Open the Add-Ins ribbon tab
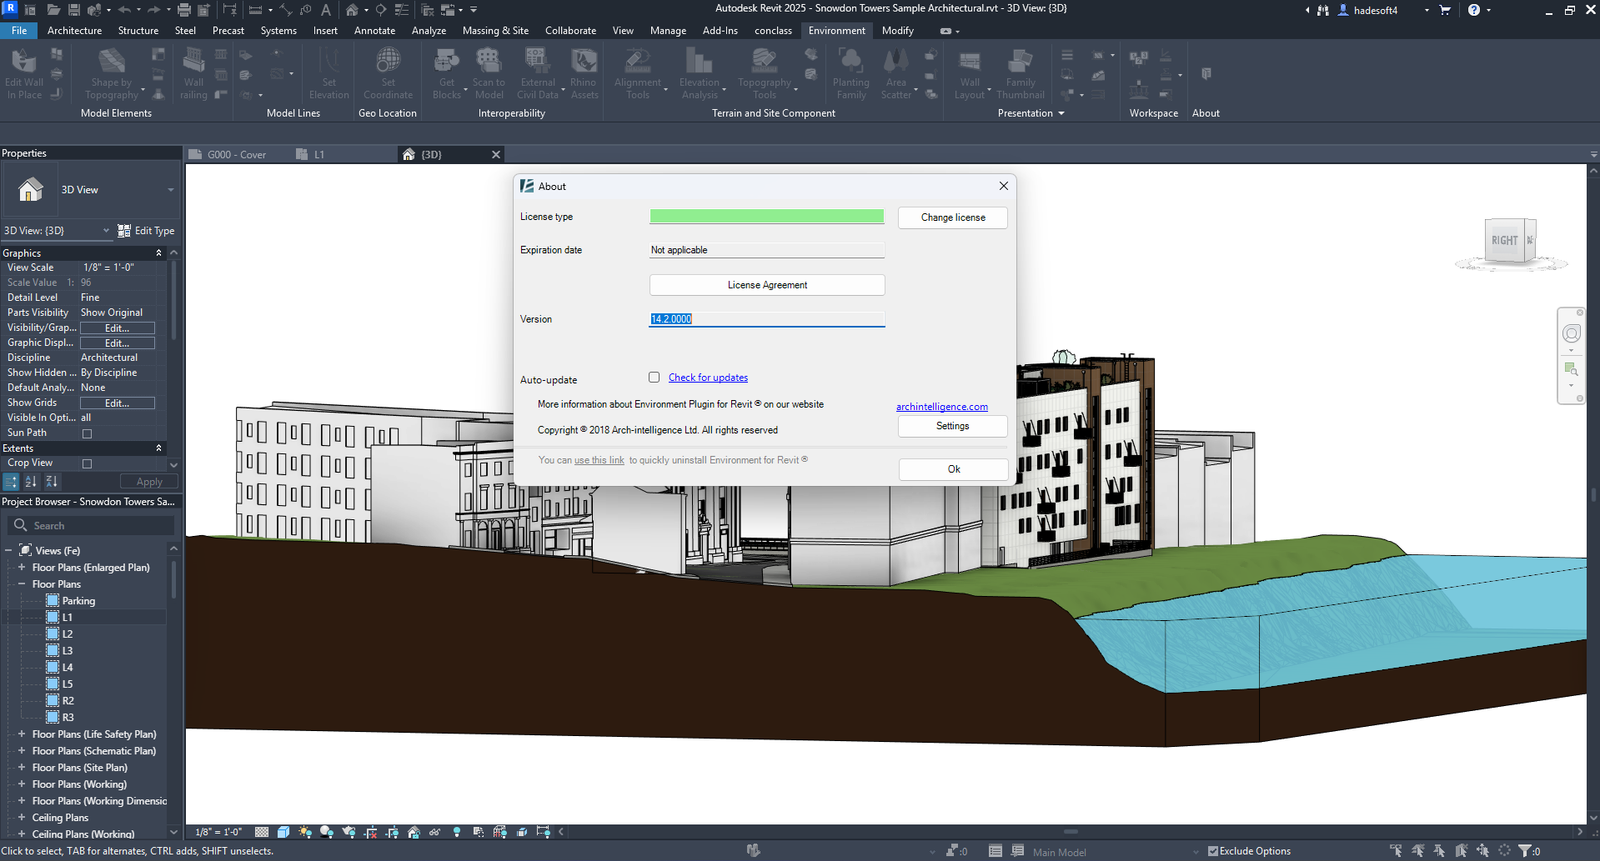The image size is (1600, 861). [720, 31]
